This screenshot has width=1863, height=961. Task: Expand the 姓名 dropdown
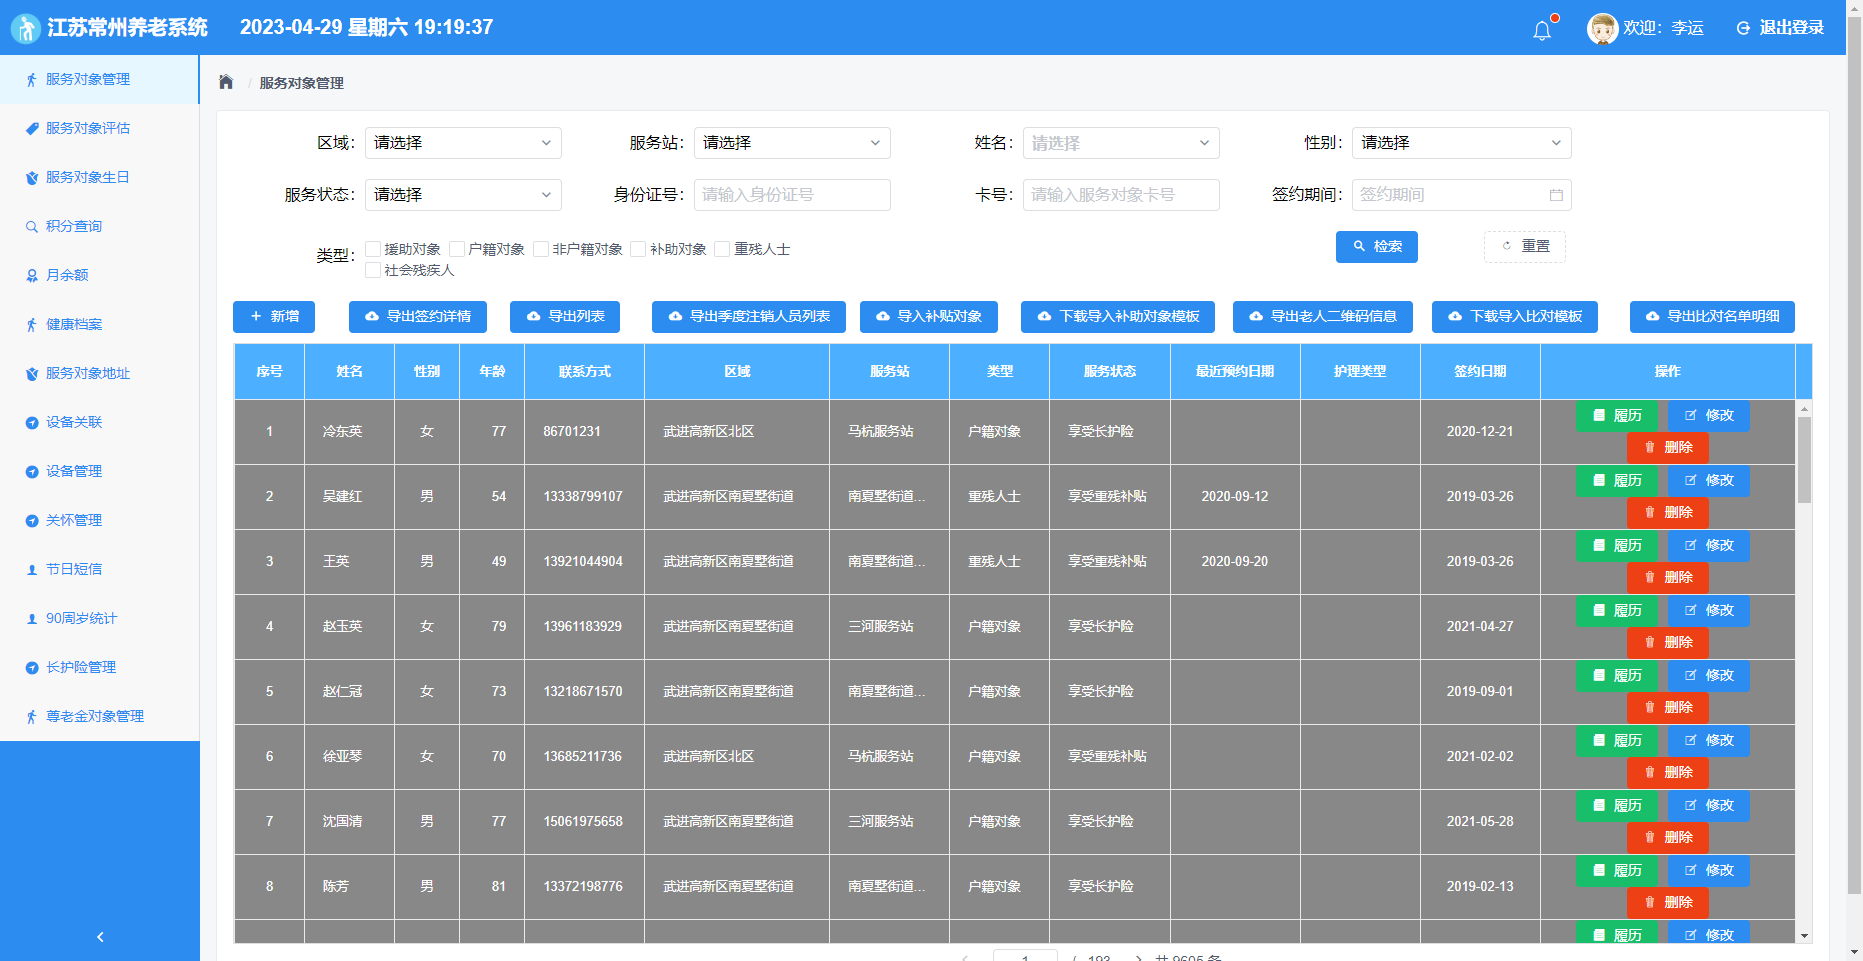click(1121, 143)
